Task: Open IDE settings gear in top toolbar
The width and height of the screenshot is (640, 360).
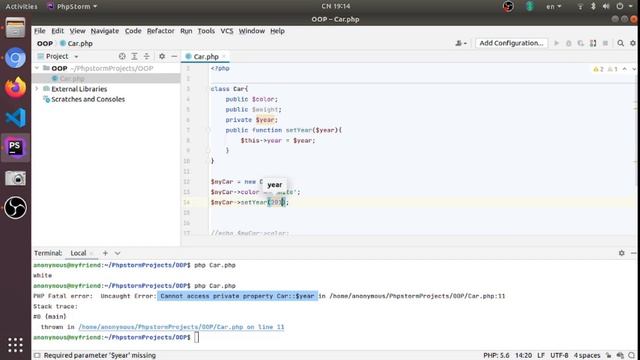Action: point(633,43)
